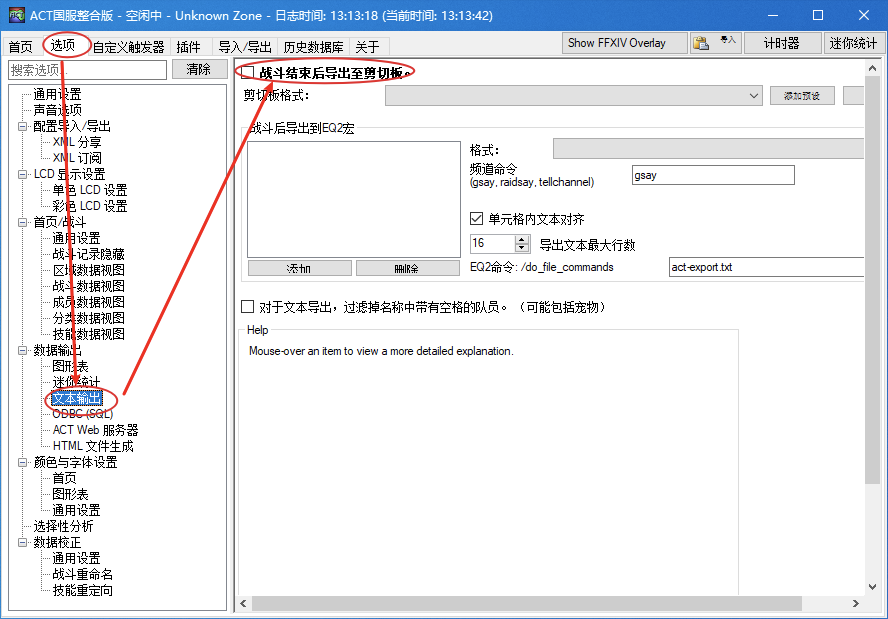Collapse the 颜色与字体设置 tree node

click(x=23, y=463)
